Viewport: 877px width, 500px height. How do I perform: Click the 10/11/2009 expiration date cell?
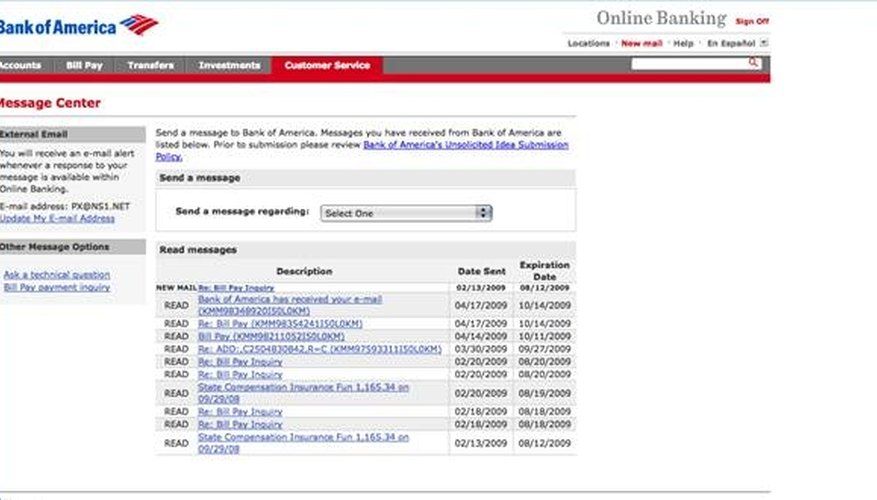544,337
